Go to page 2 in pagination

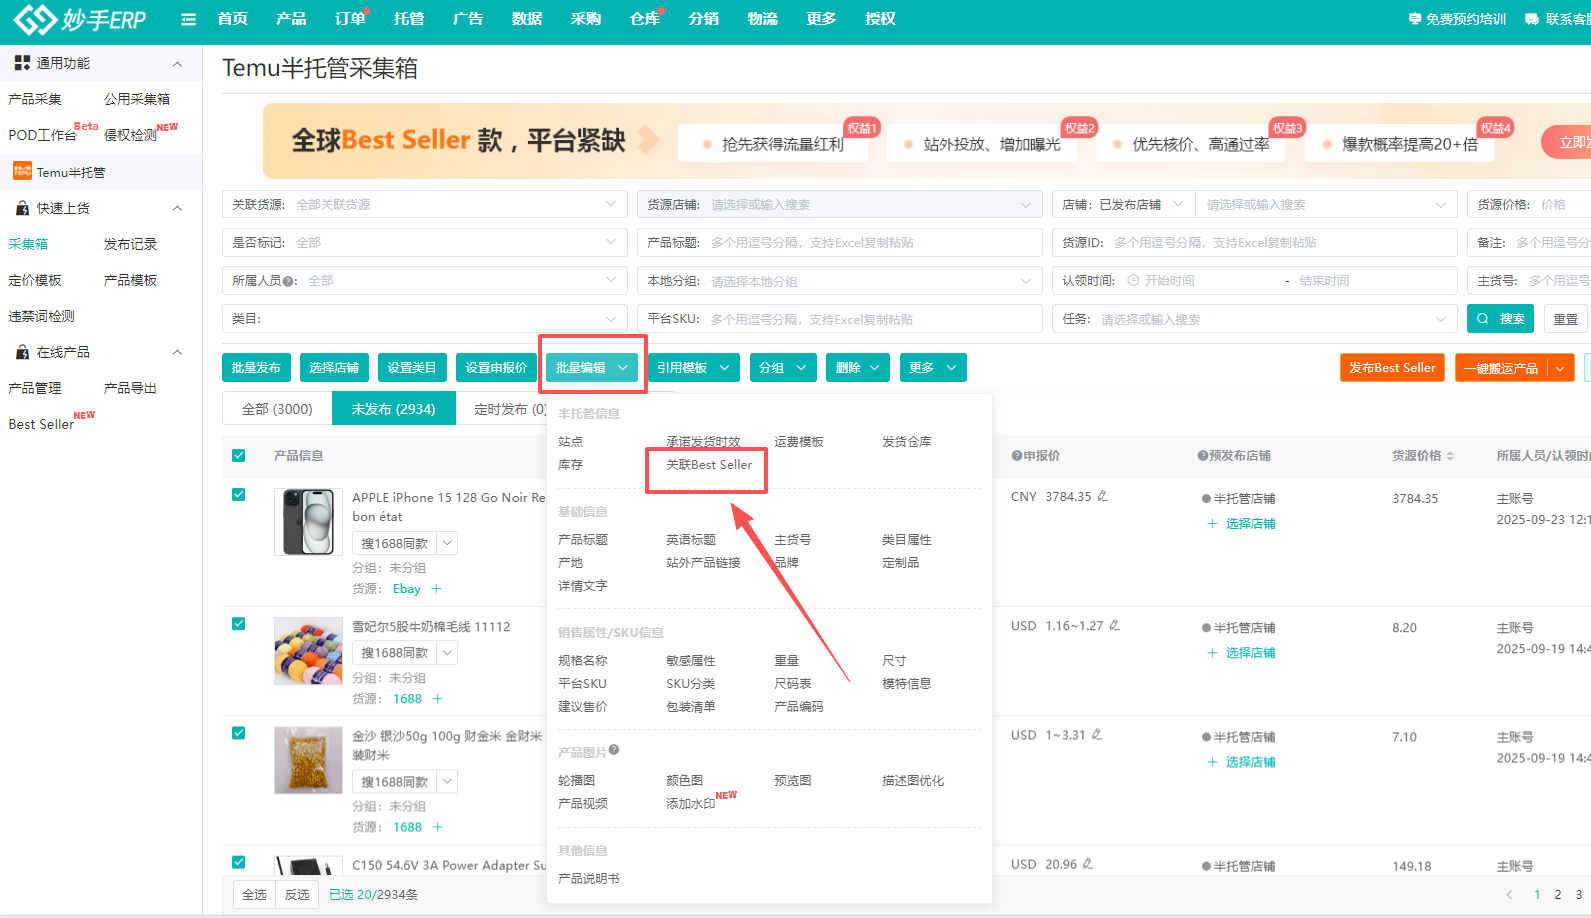[1557, 895]
